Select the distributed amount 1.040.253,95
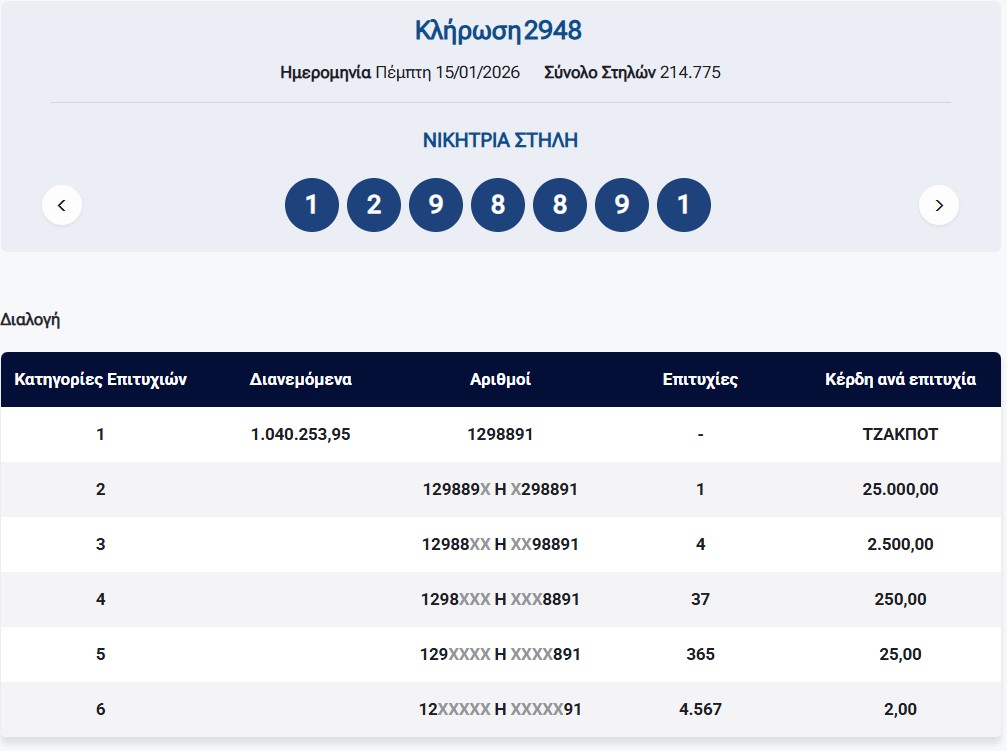The width and height of the screenshot is (1007, 751). coord(300,435)
